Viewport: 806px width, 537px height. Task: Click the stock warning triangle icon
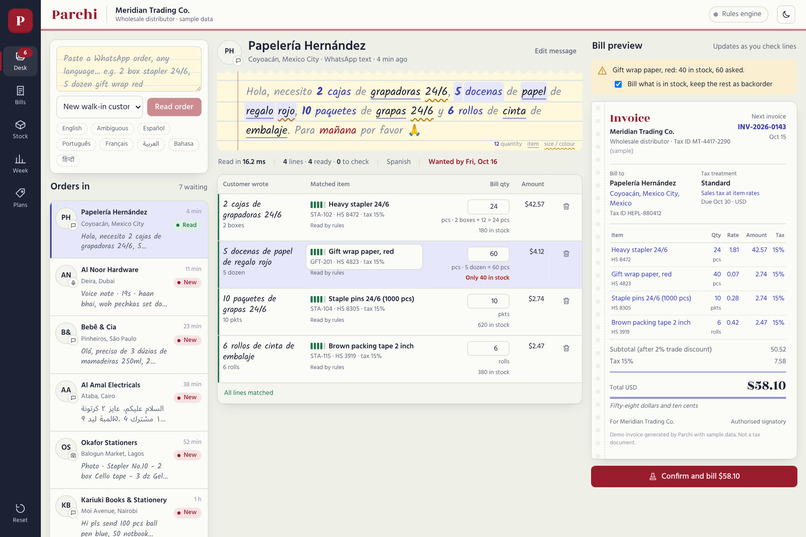coord(602,70)
